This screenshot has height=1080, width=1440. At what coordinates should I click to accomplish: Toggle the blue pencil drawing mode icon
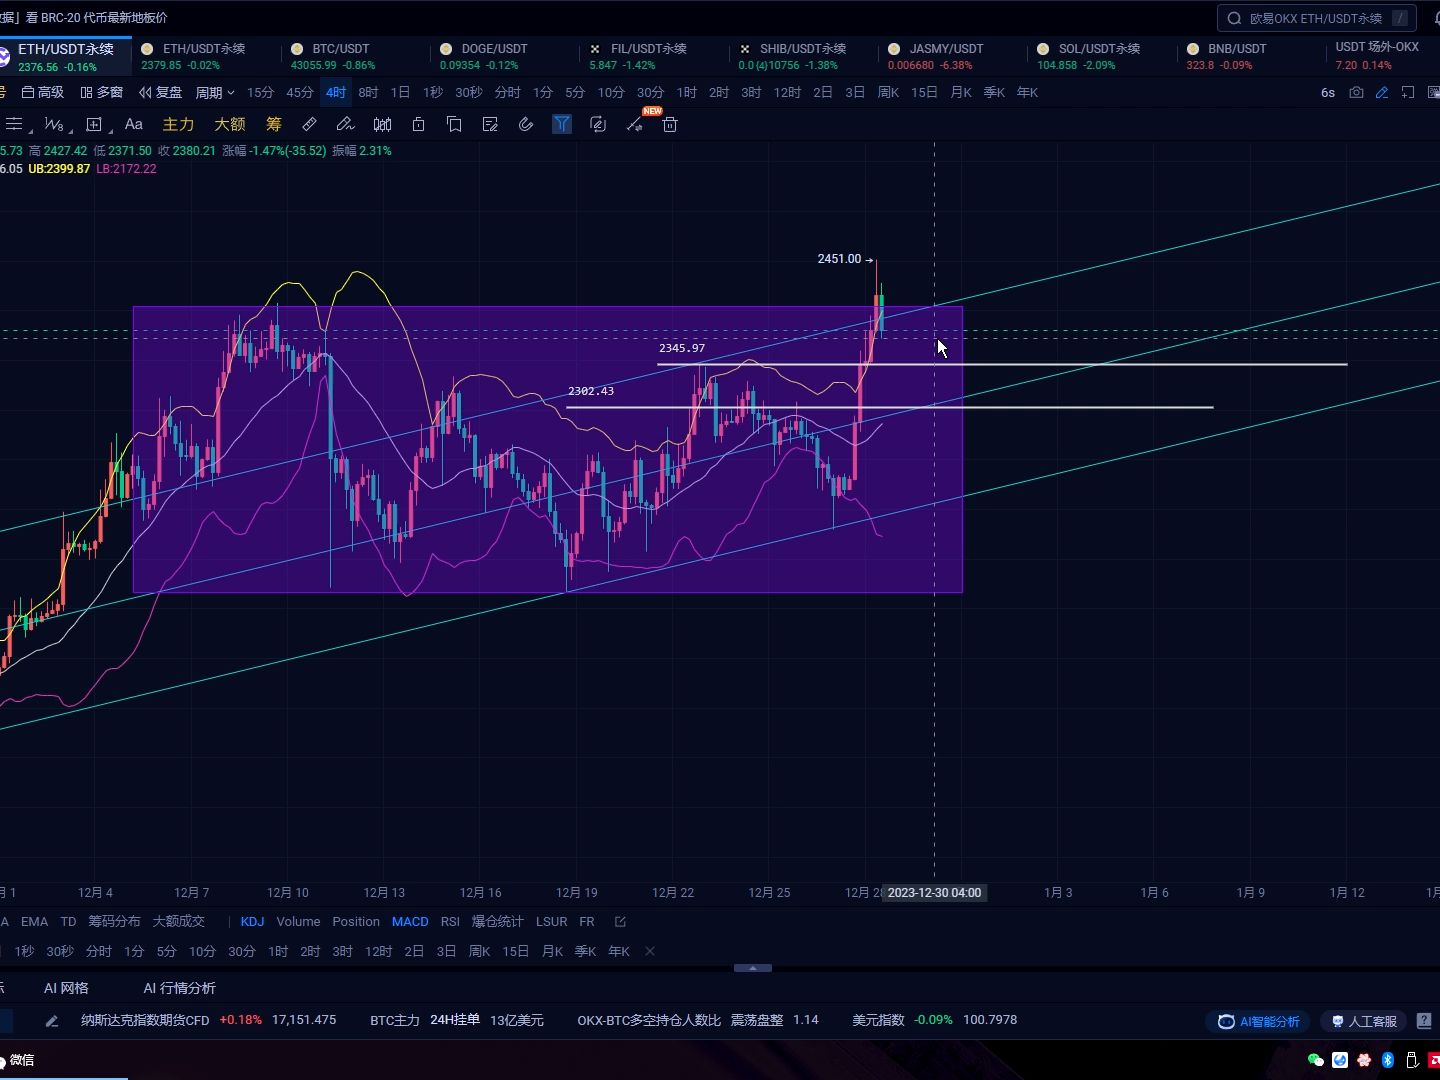click(1382, 92)
